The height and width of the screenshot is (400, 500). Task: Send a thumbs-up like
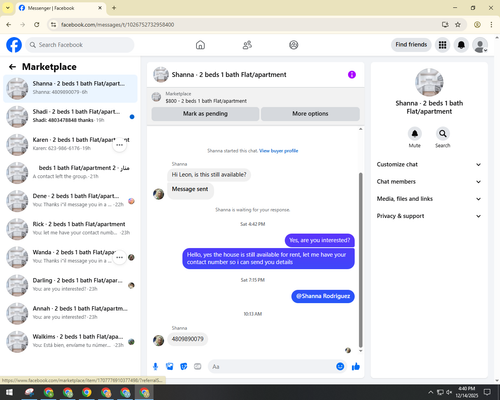pos(356,367)
